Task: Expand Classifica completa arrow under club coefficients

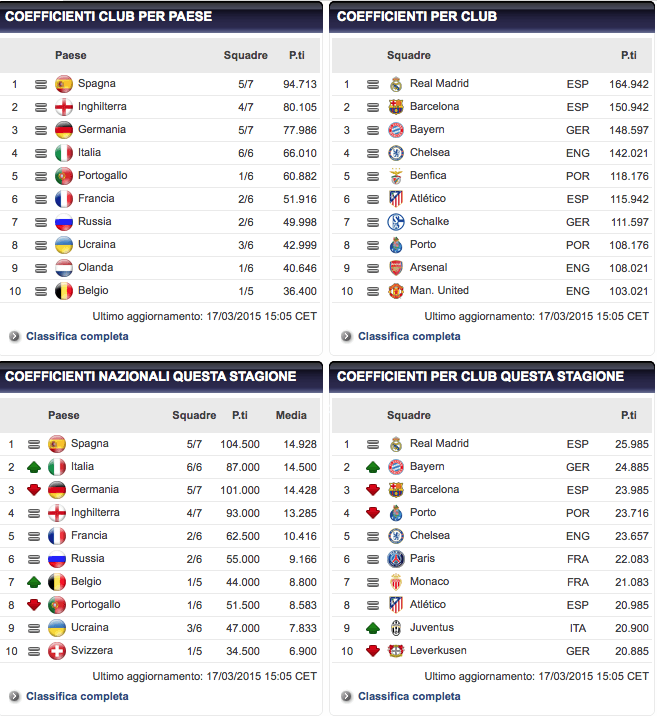Action: pyautogui.click(x=346, y=337)
